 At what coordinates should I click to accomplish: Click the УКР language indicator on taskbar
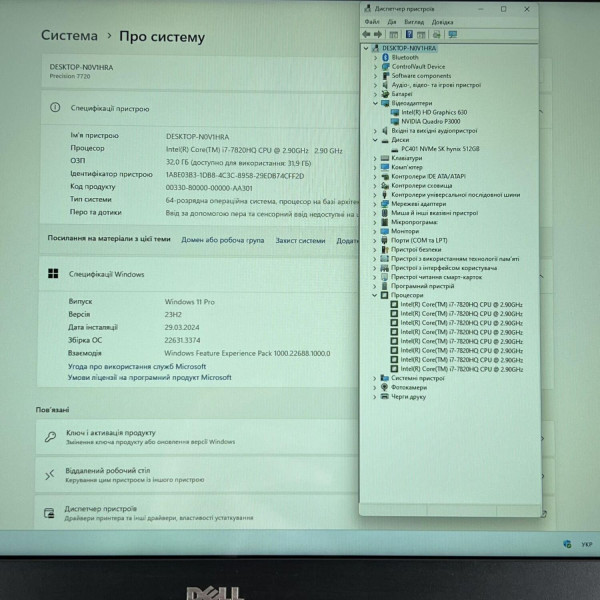(x=586, y=544)
